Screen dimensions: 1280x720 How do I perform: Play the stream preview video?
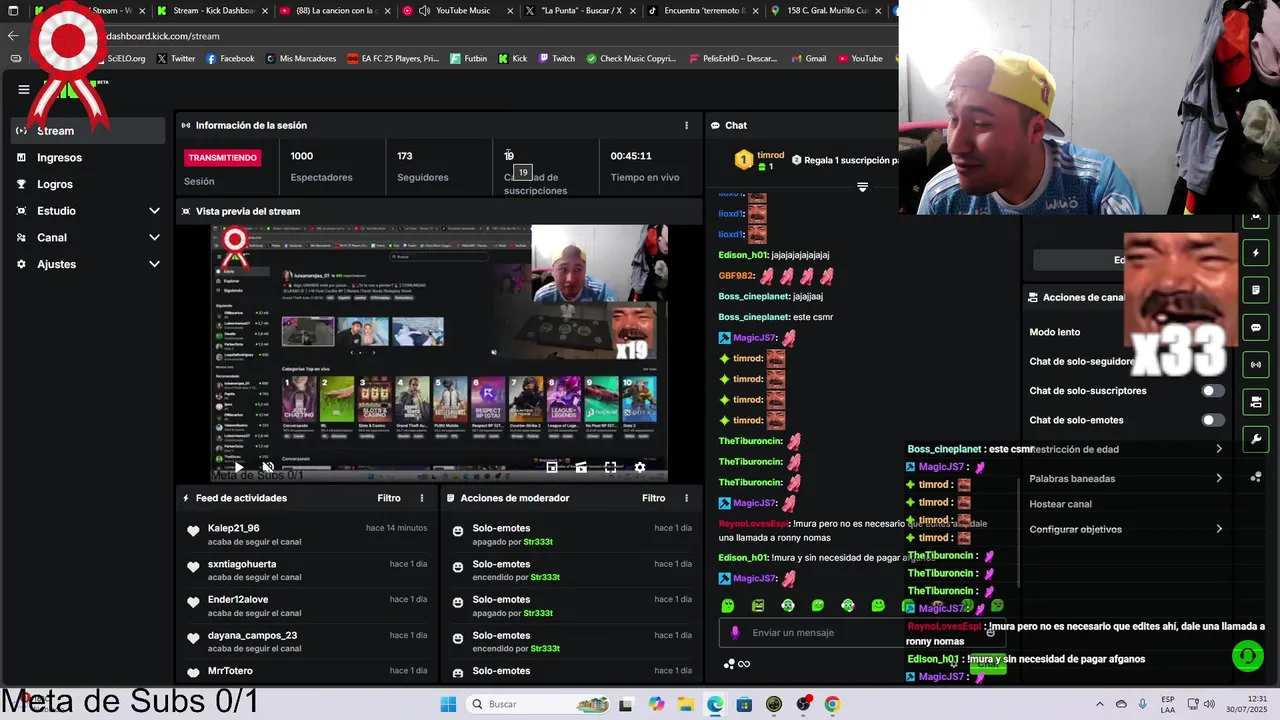pyautogui.click(x=238, y=467)
